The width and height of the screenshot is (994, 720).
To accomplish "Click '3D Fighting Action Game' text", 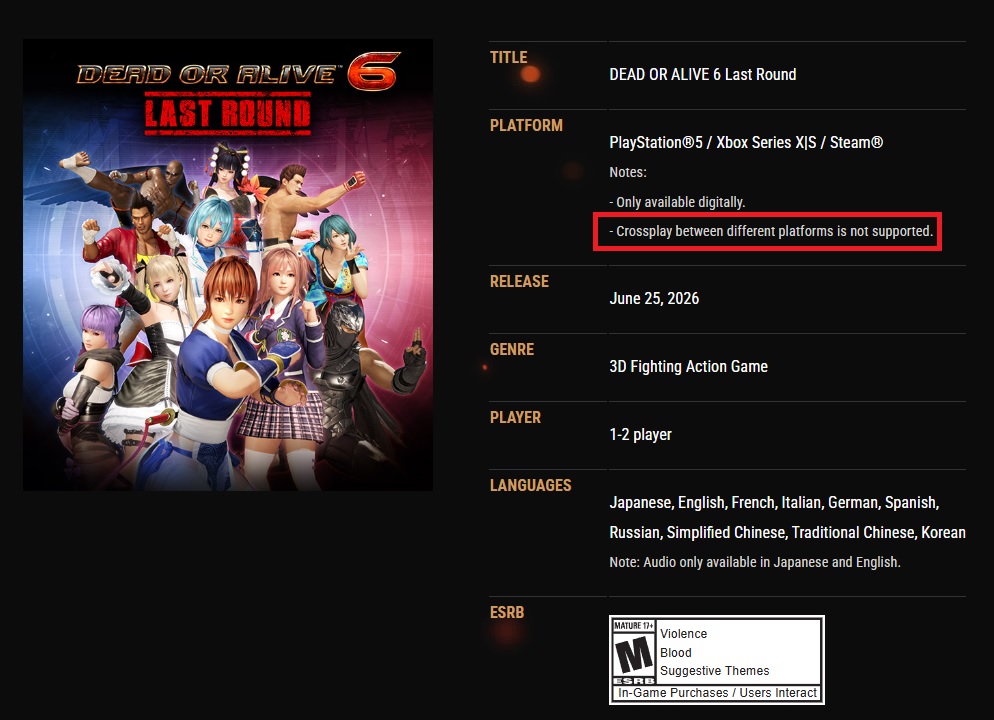I will [688, 366].
